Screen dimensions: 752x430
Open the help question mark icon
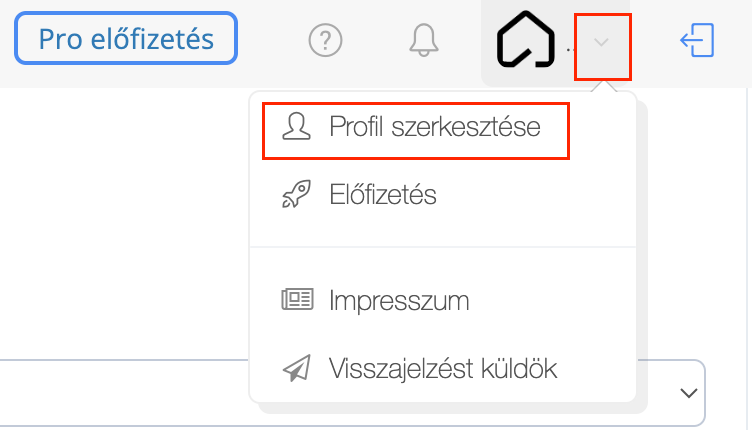tap(325, 40)
